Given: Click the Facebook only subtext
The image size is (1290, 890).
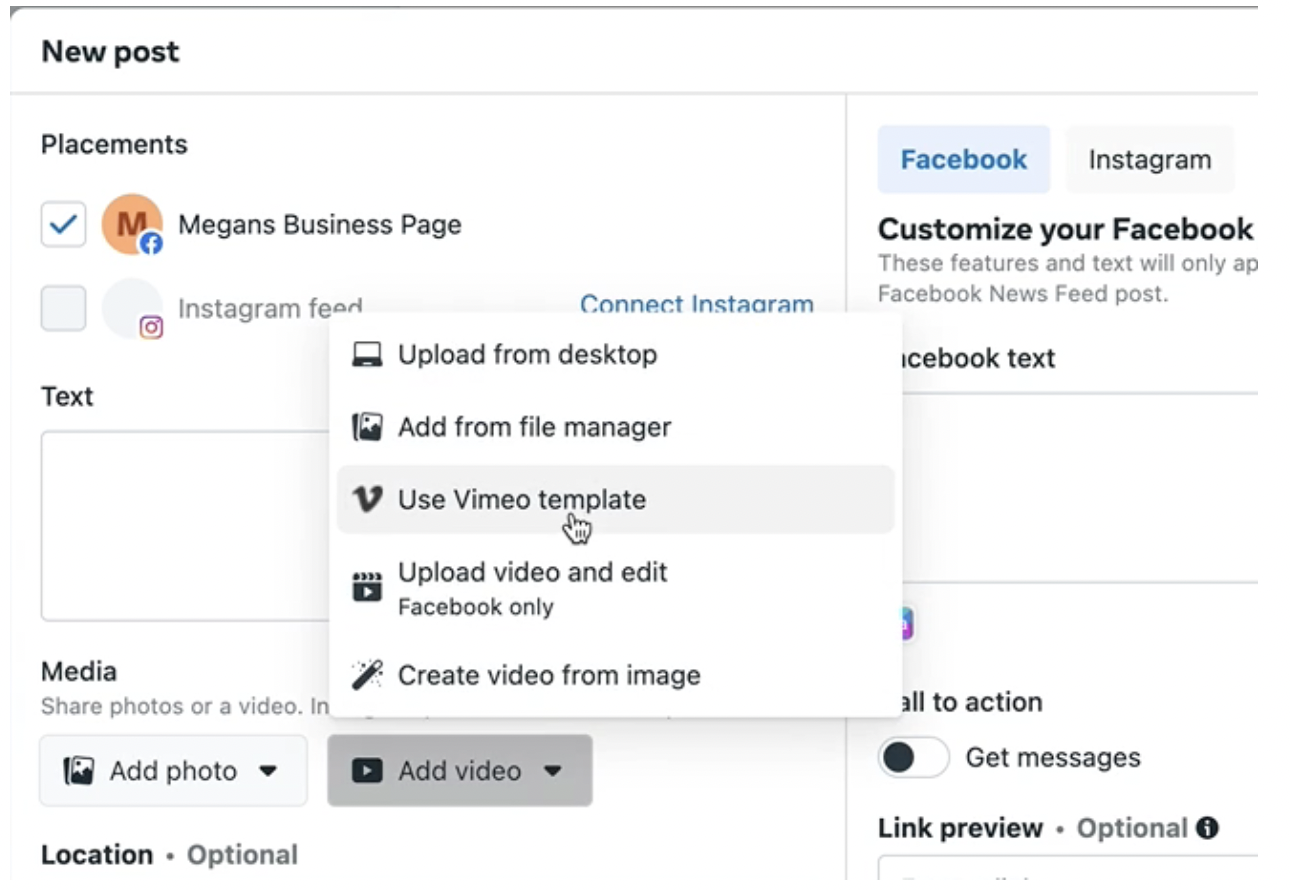Looking at the screenshot, I should click(476, 607).
